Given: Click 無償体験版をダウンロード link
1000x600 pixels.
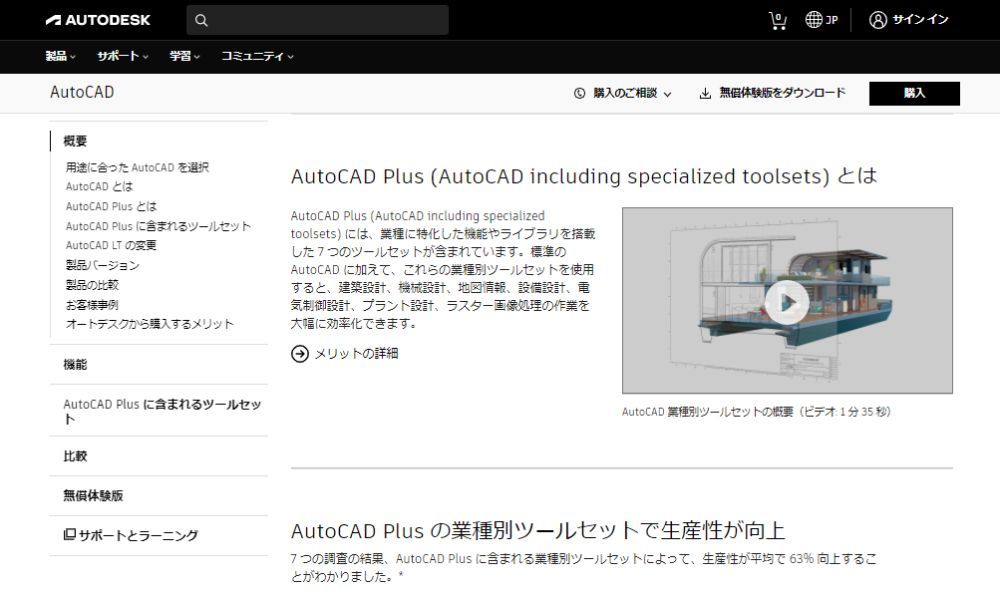Looking at the screenshot, I should click(783, 93).
